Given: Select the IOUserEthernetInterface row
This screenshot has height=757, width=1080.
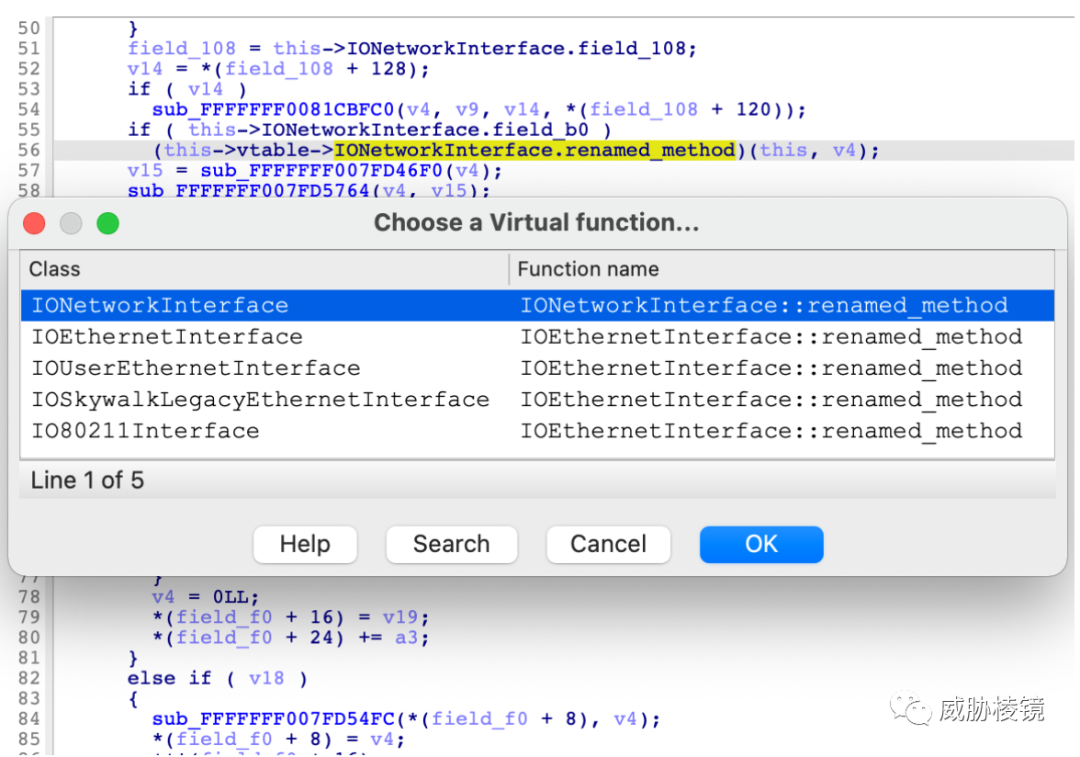Looking at the screenshot, I should 537,369.
